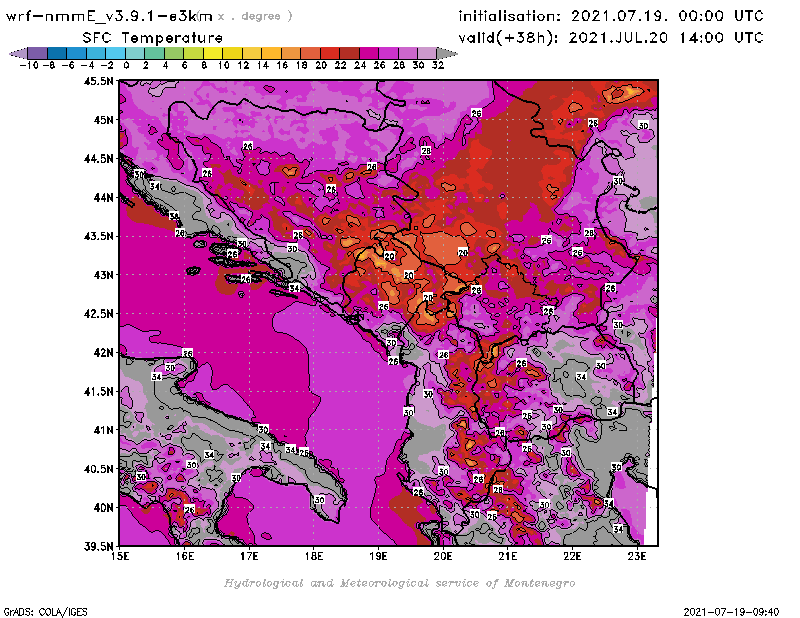
Task: Click the 'GrADS: COLA/IGES' credit
Action: (45, 612)
